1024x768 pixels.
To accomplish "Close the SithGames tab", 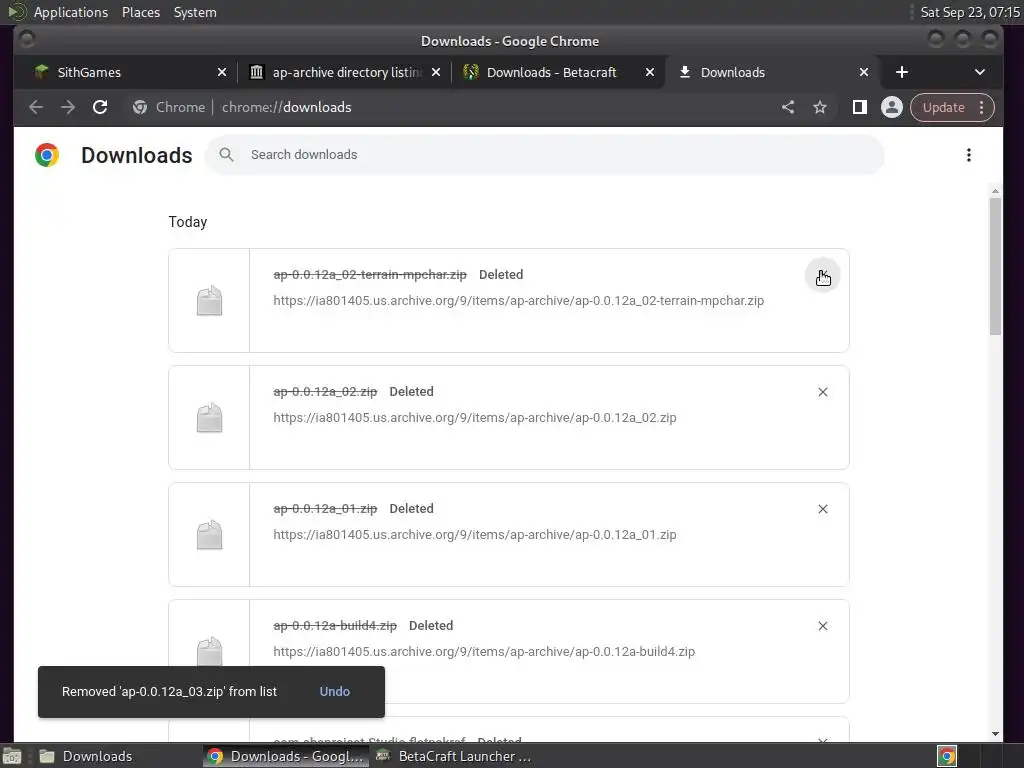I will 222,72.
